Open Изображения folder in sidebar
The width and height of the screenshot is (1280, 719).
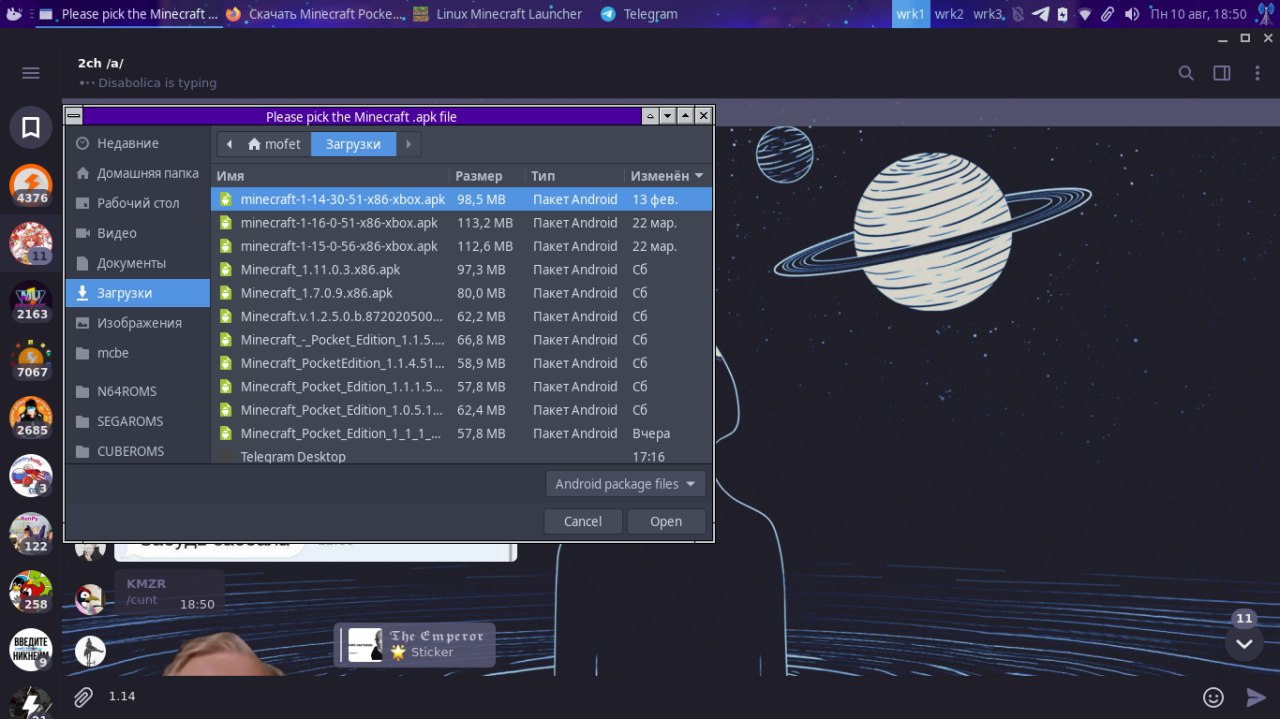138,323
